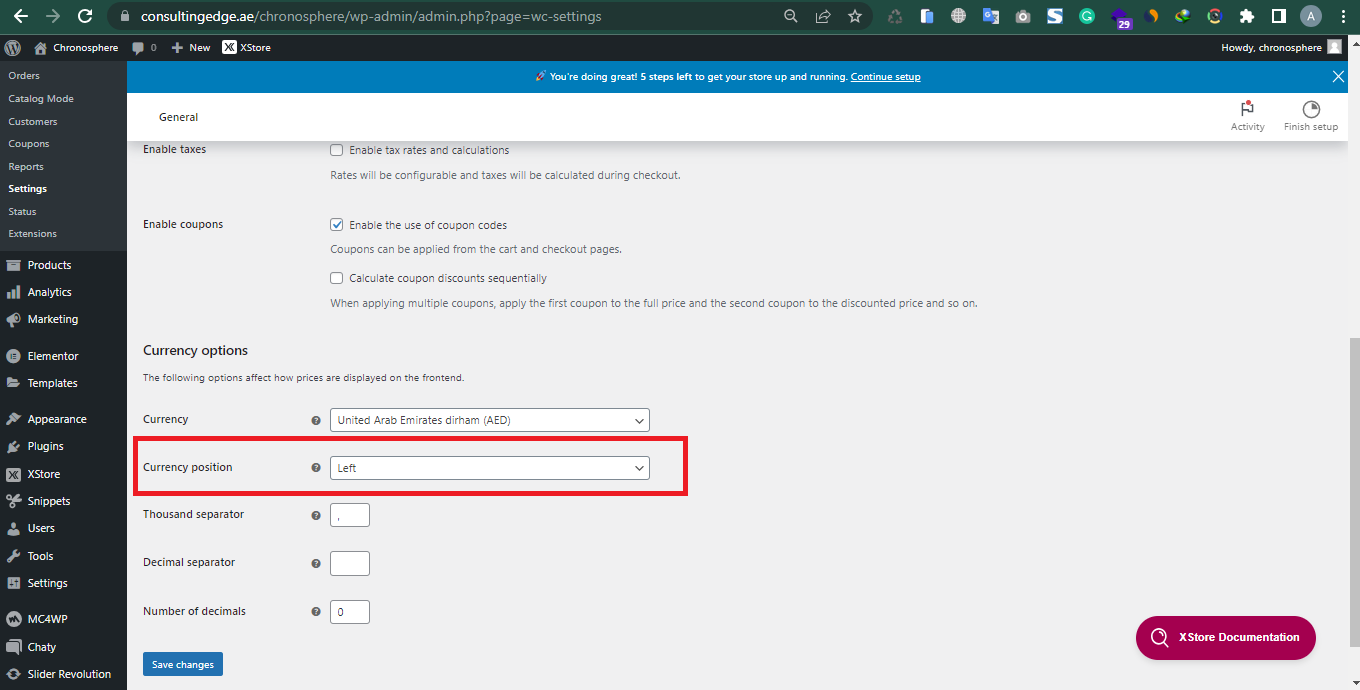Click help icon next to Number of decimals
The image size is (1360, 690).
316,612
